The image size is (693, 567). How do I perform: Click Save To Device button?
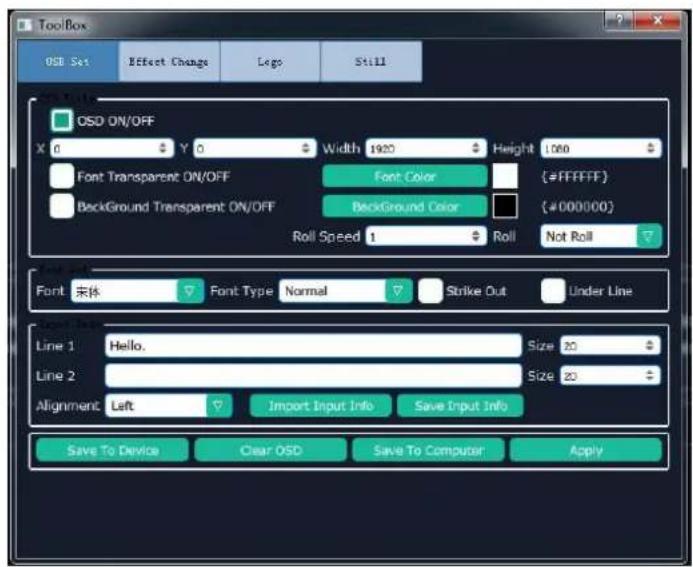click(x=112, y=450)
